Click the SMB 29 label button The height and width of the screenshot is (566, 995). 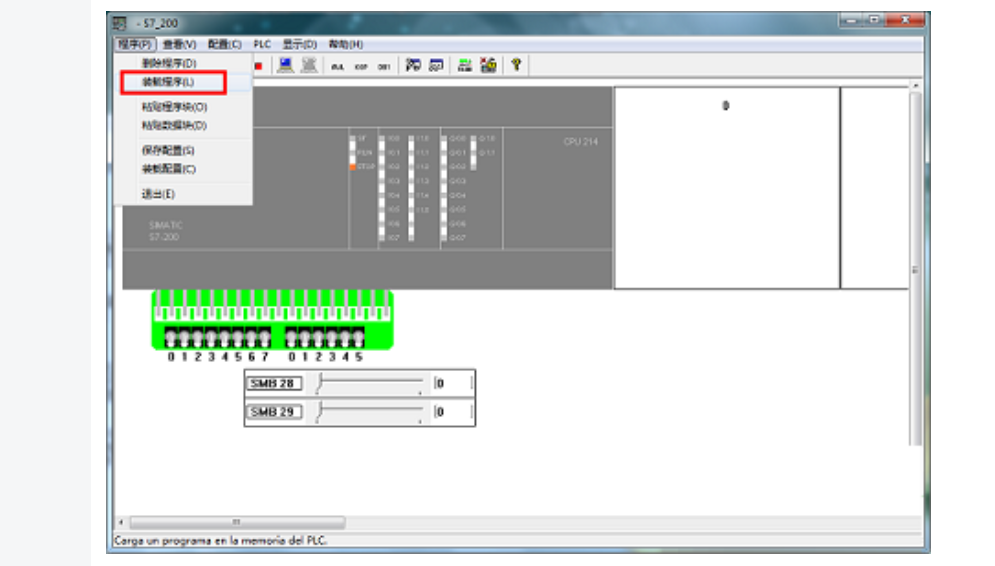[x=273, y=412]
